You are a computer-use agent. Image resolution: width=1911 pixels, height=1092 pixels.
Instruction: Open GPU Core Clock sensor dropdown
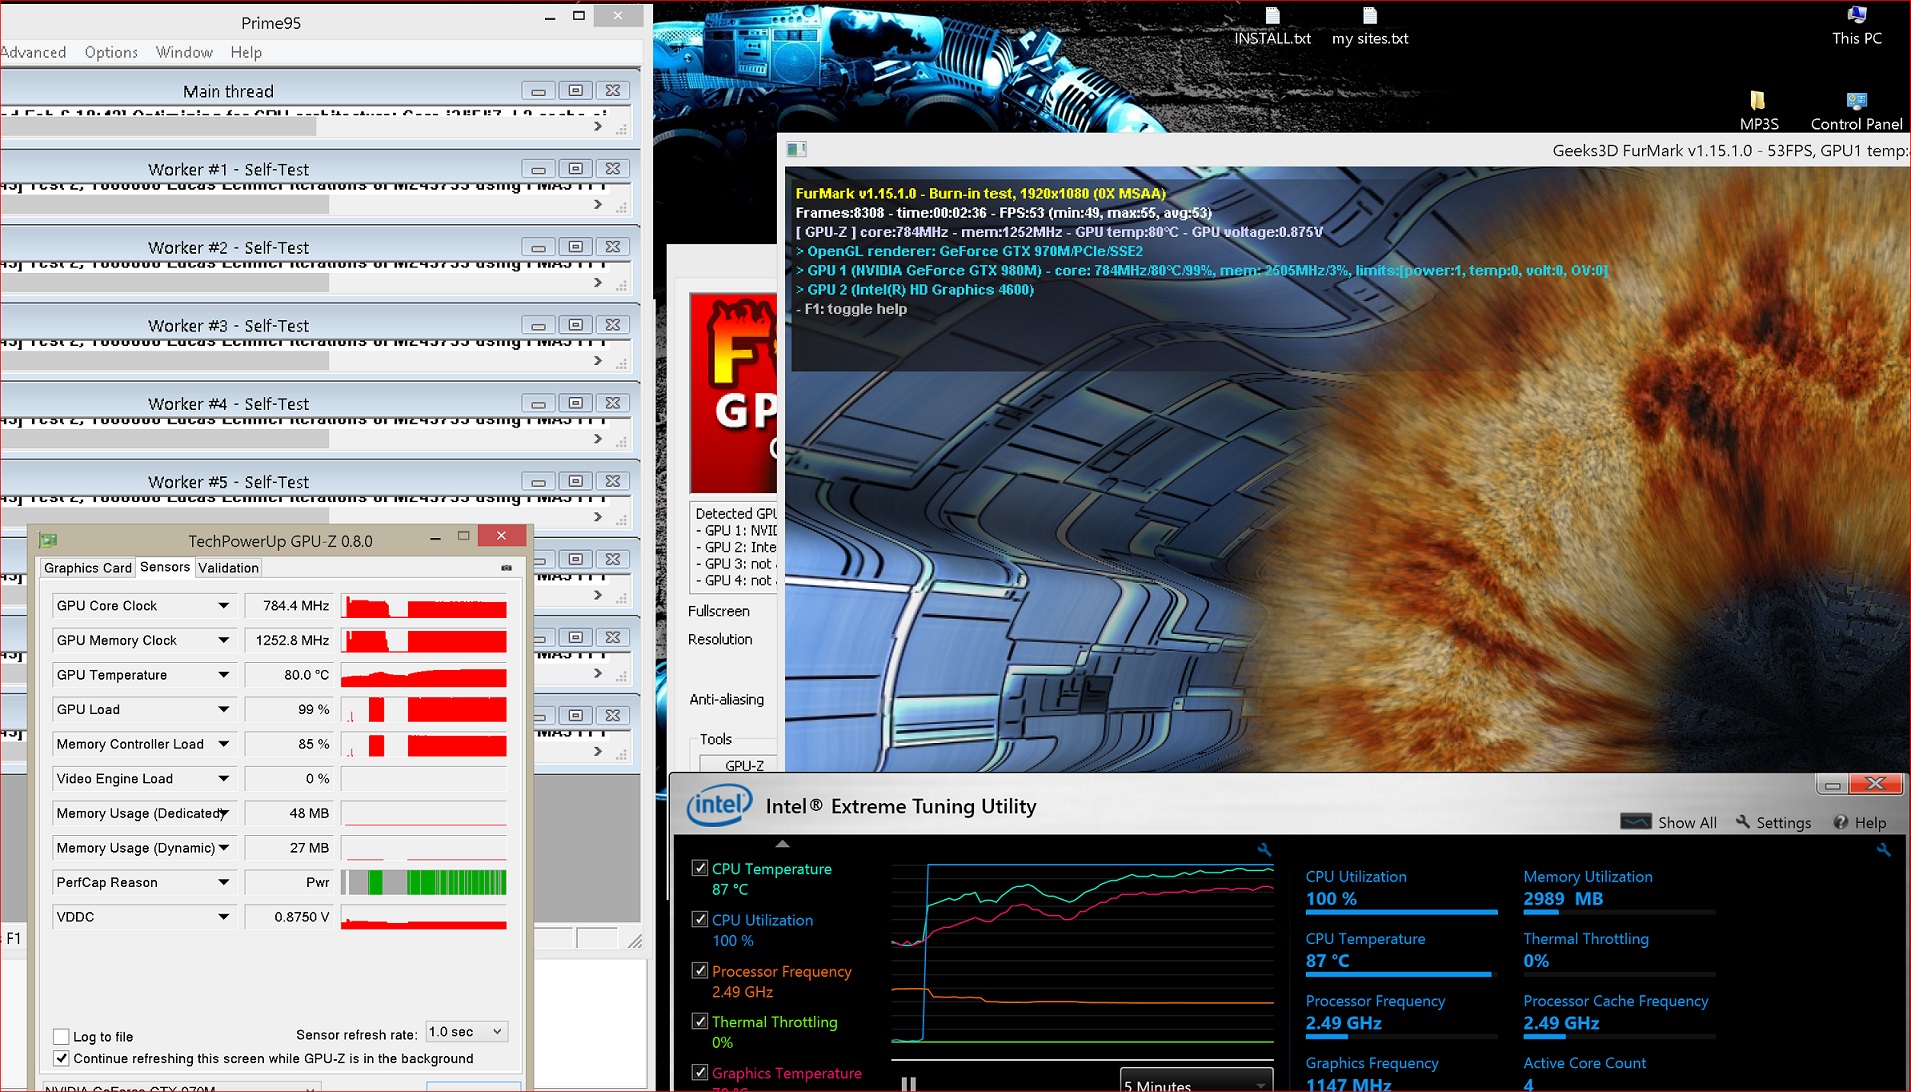(x=224, y=606)
